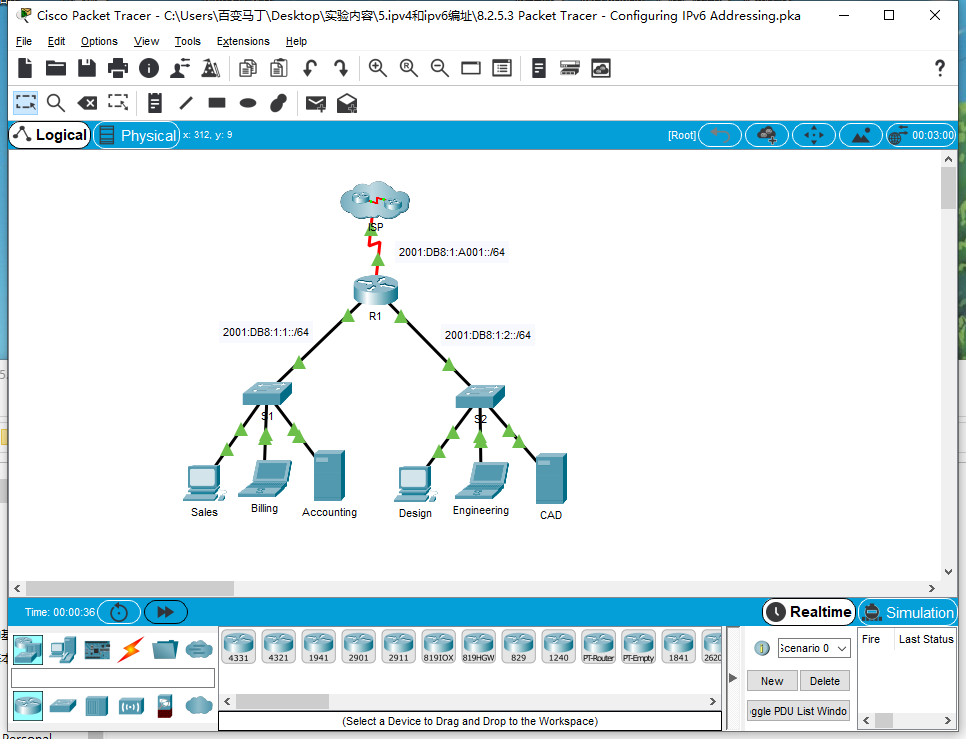
Task: Click the Fast Forward Time button
Action: tap(165, 611)
